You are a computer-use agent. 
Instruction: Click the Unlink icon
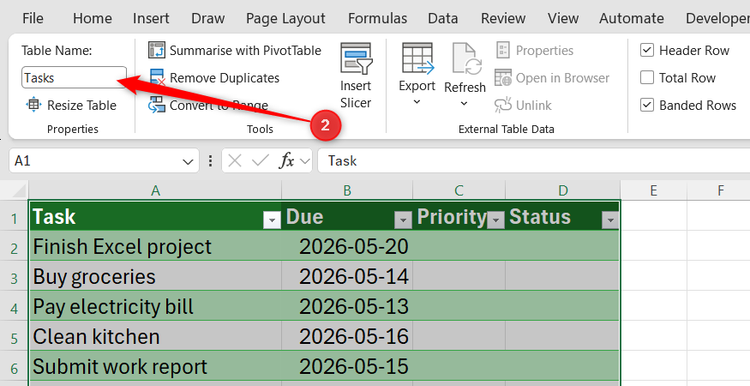pyautogui.click(x=503, y=105)
